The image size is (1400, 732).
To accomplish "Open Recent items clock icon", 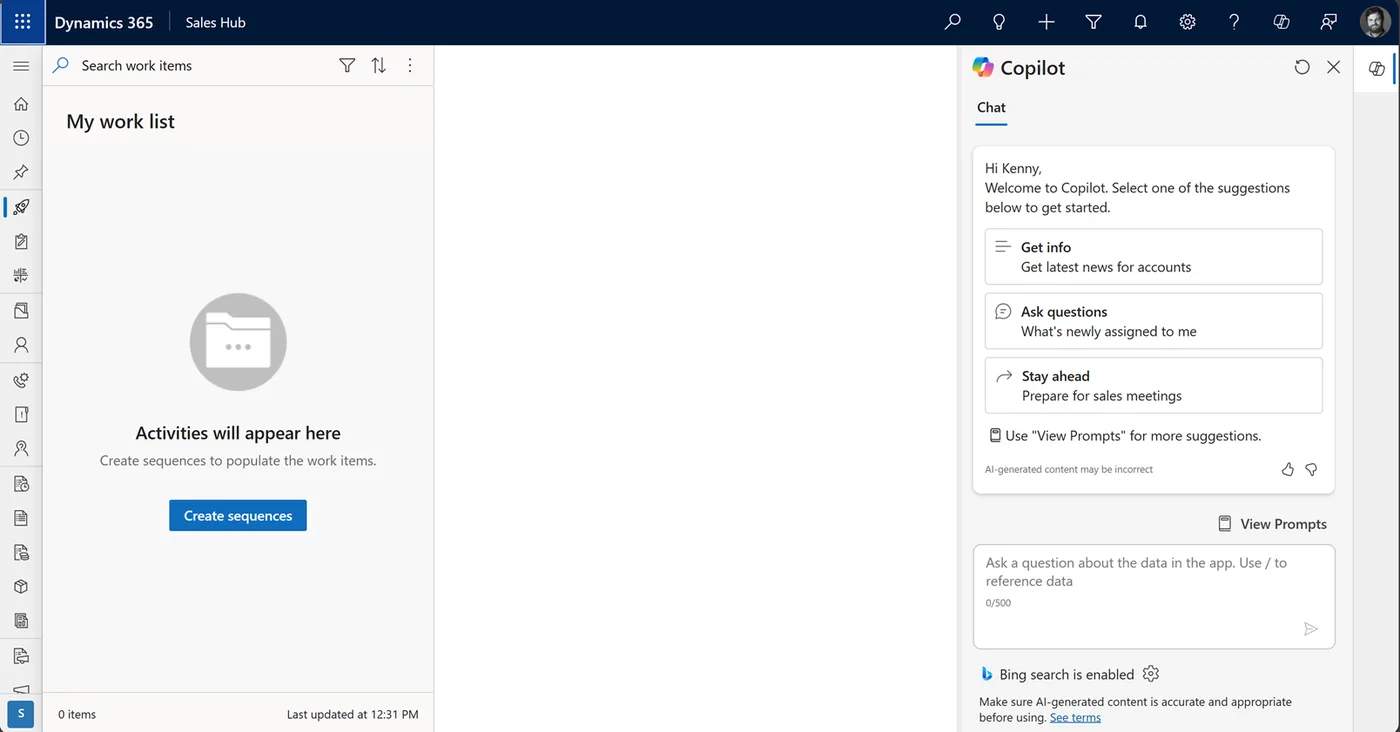I will (21, 138).
